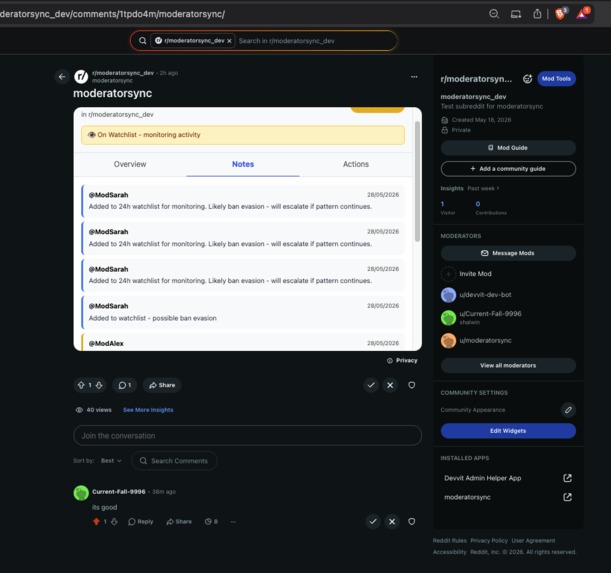Screen dimensions: 611x573
Task: Open Brave Shields icon
Action: pos(561,14)
